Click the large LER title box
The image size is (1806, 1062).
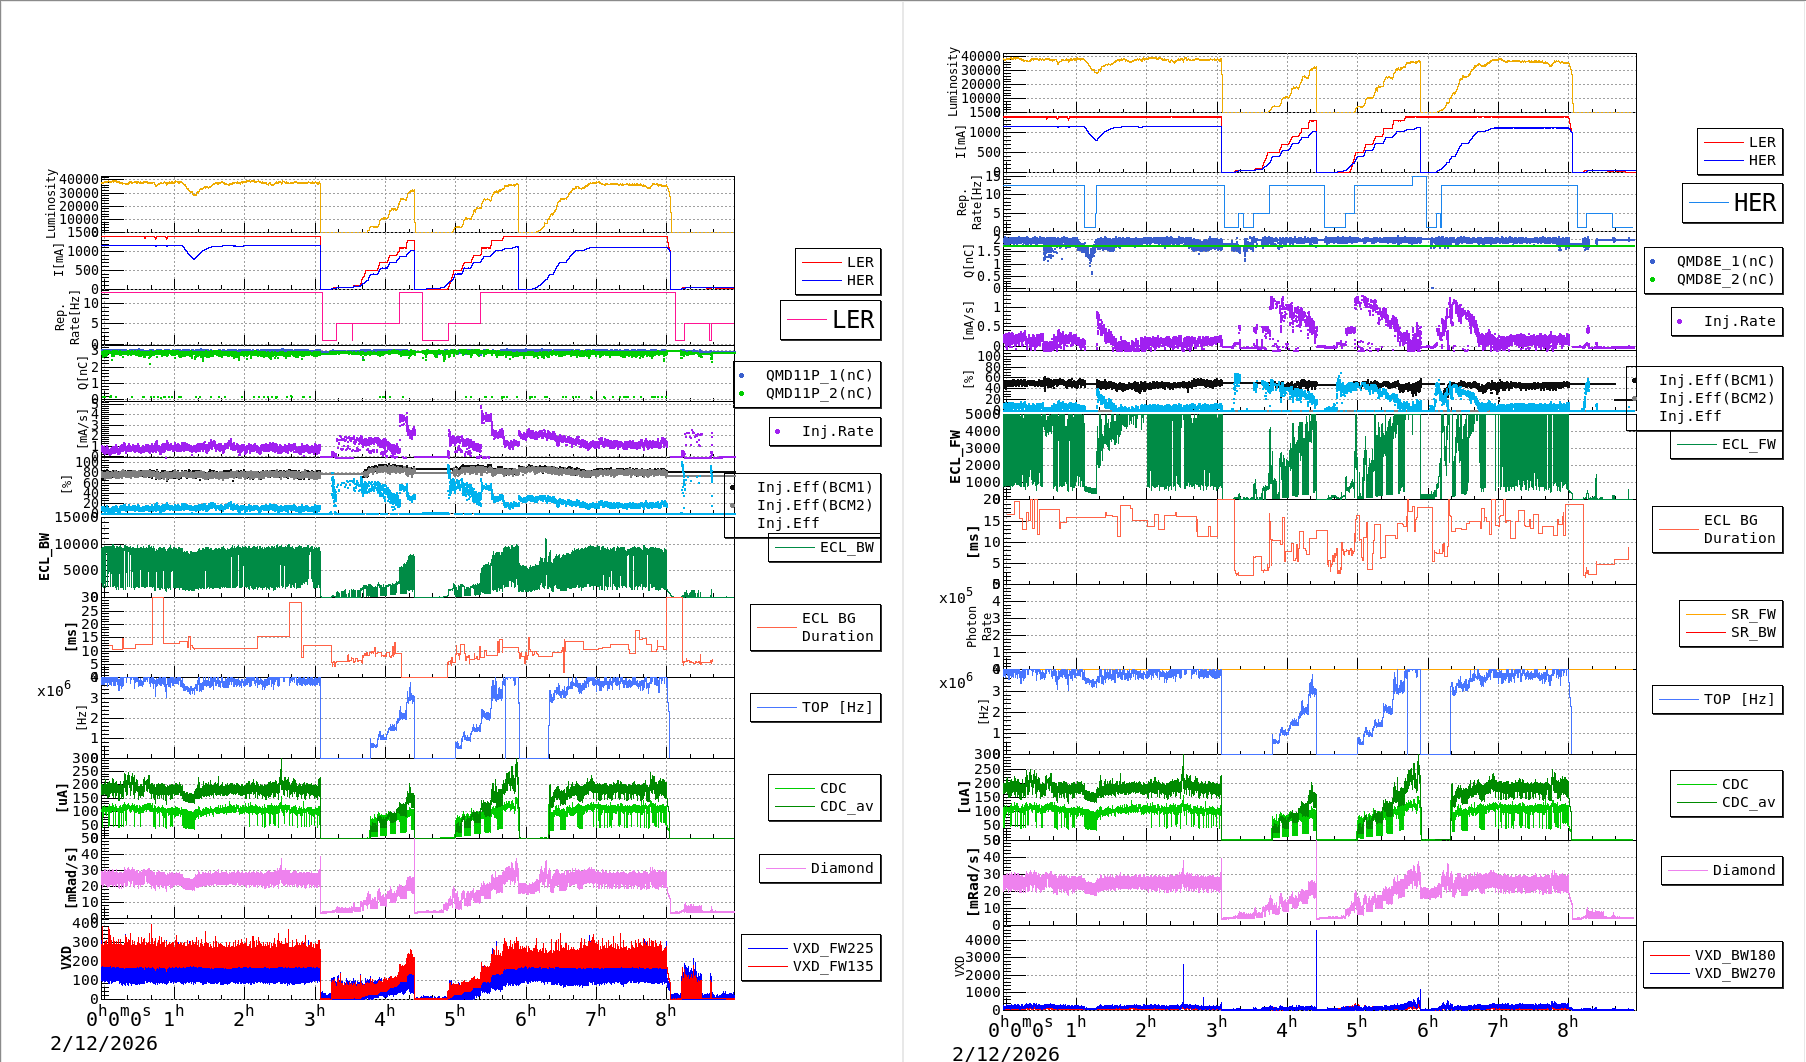pos(830,320)
